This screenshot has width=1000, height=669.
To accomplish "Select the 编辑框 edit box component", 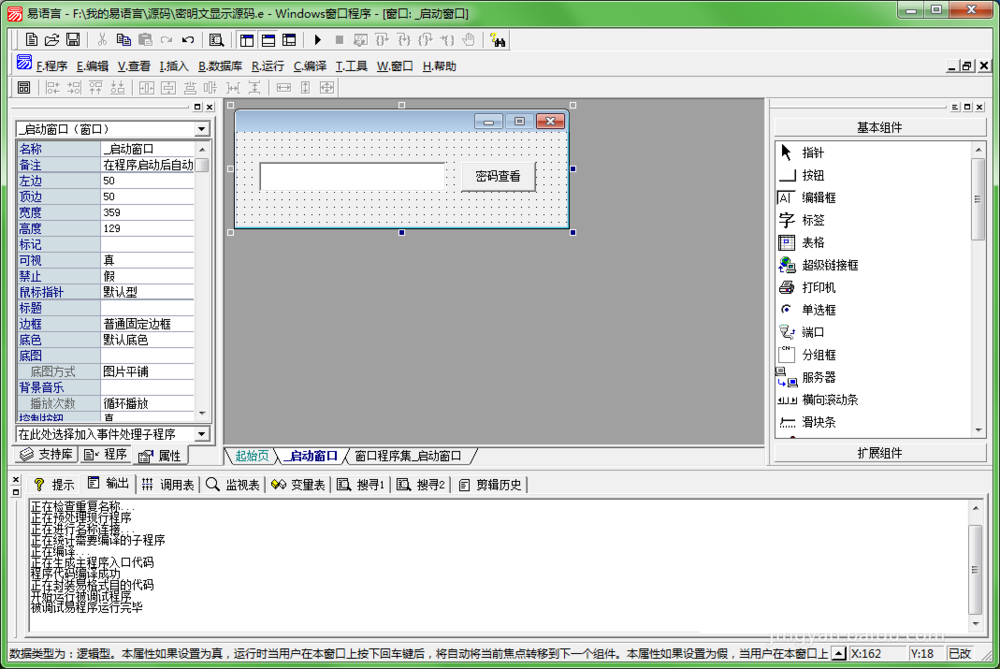I will pos(818,198).
